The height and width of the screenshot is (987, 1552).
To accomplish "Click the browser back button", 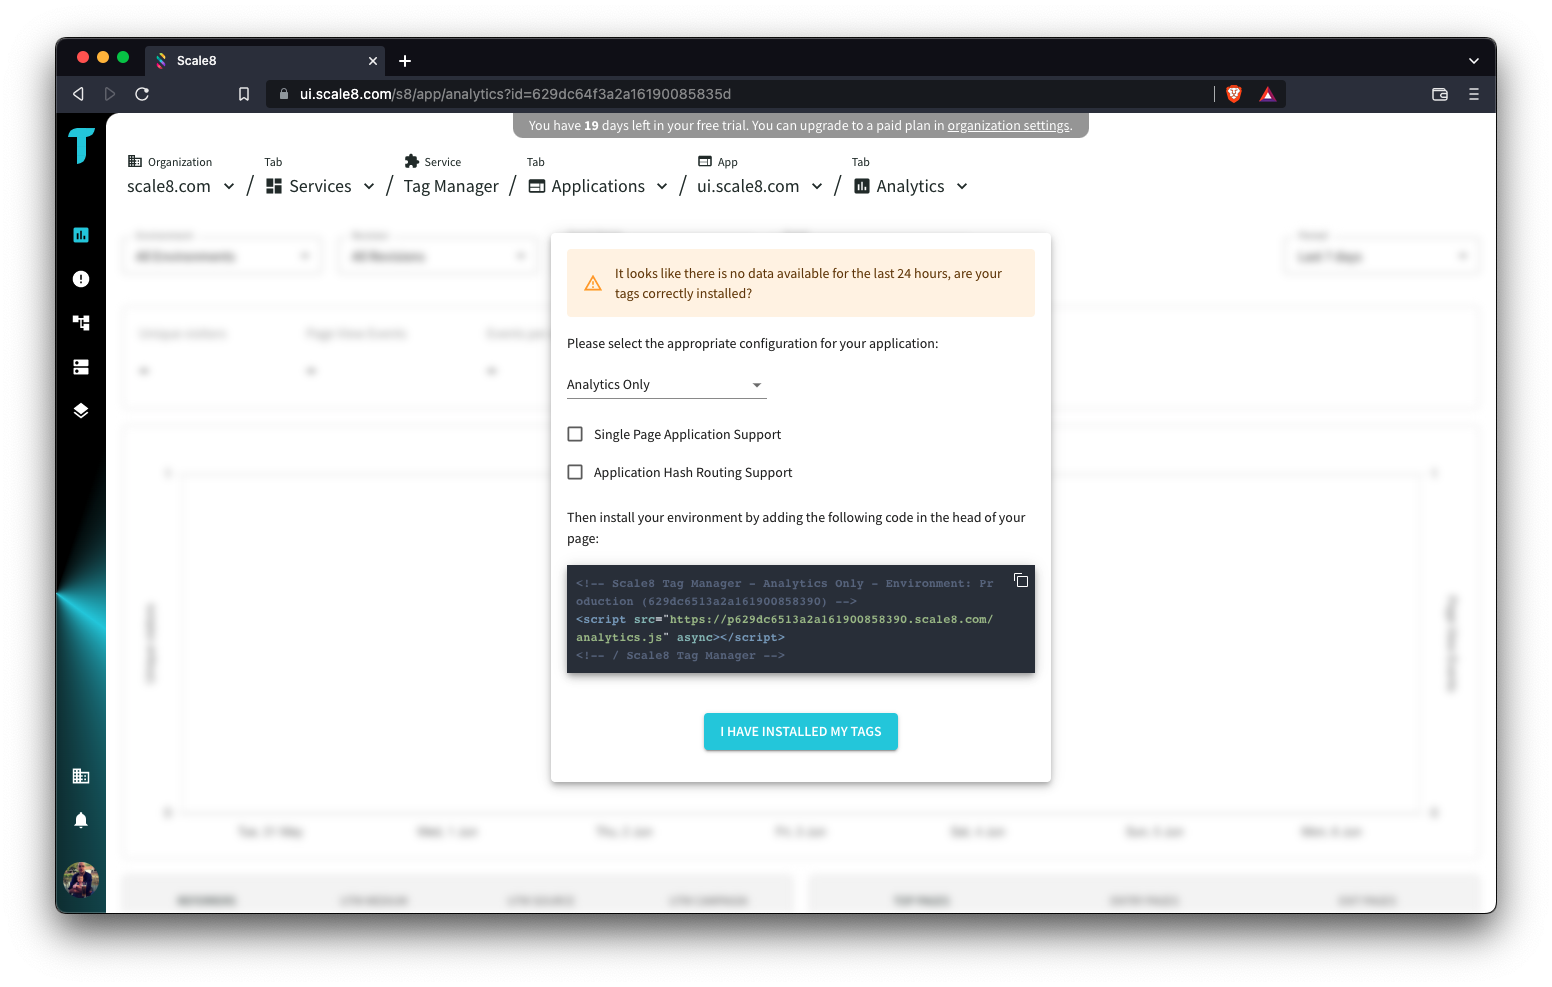I will 78,94.
